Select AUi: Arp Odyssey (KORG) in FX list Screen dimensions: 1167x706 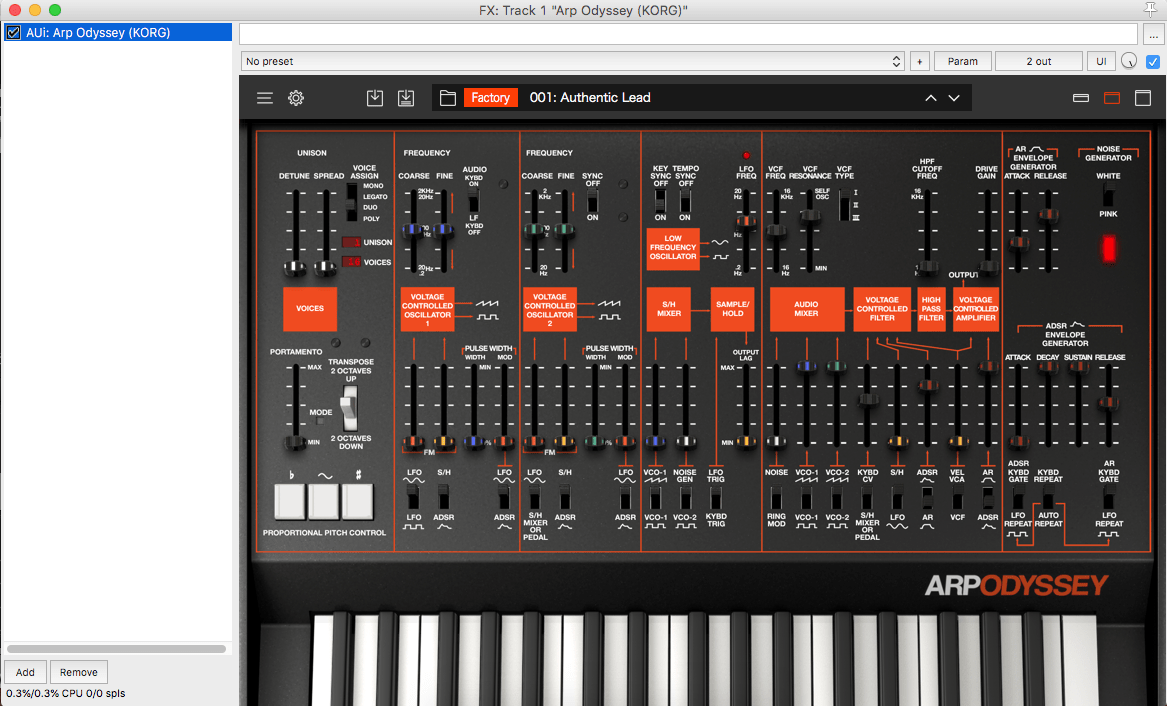pos(118,32)
